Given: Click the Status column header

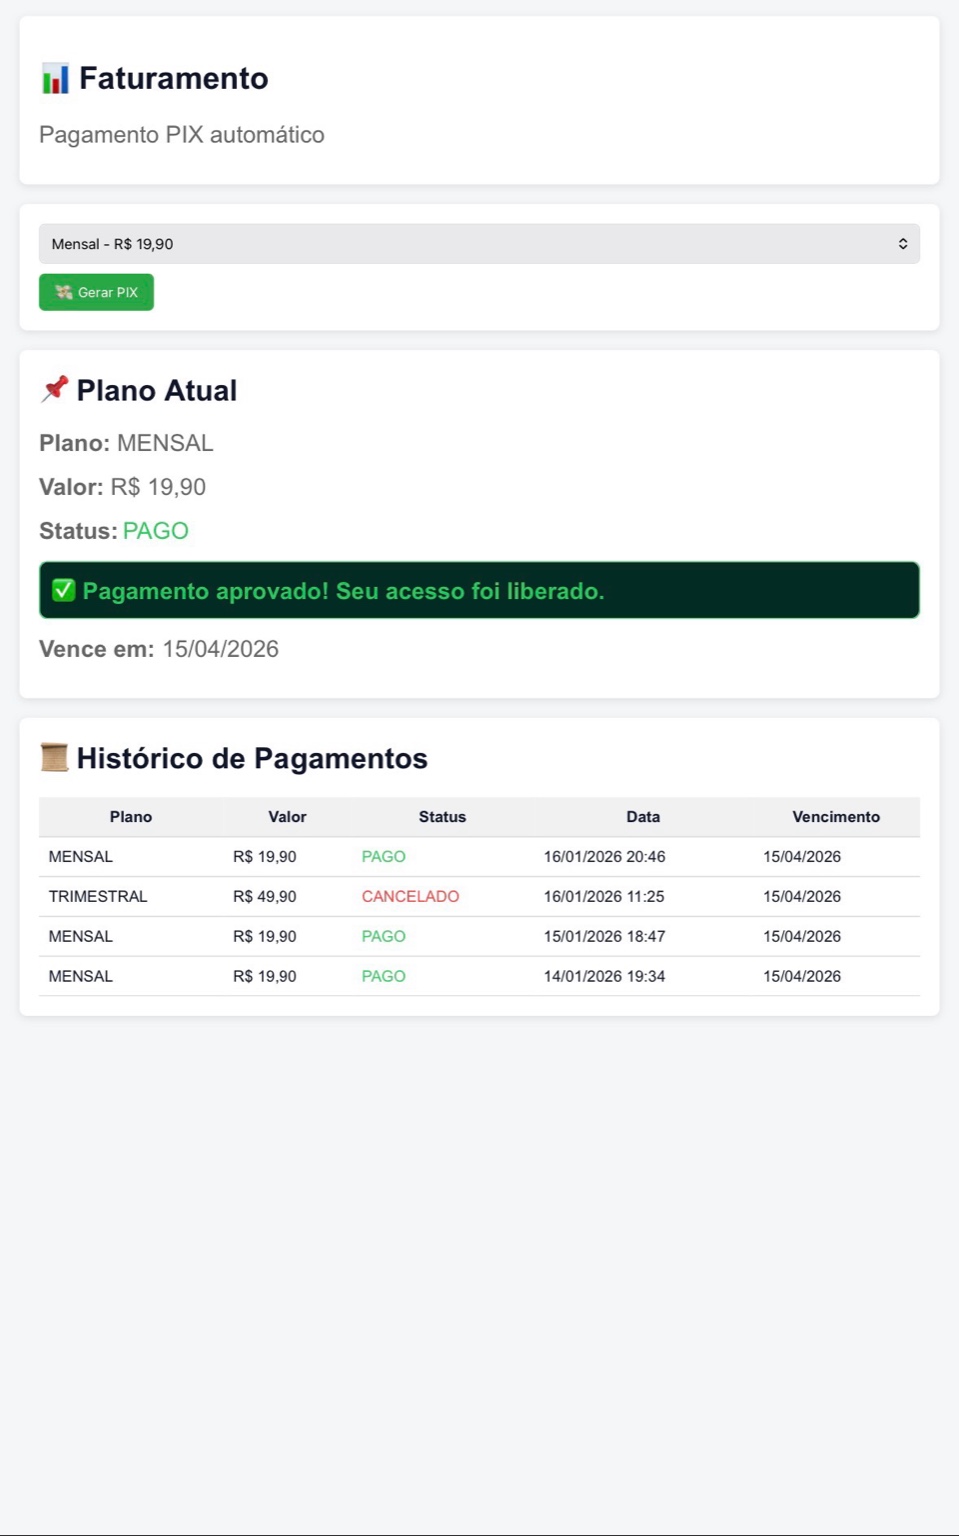Looking at the screenshot, I should 442,817.
